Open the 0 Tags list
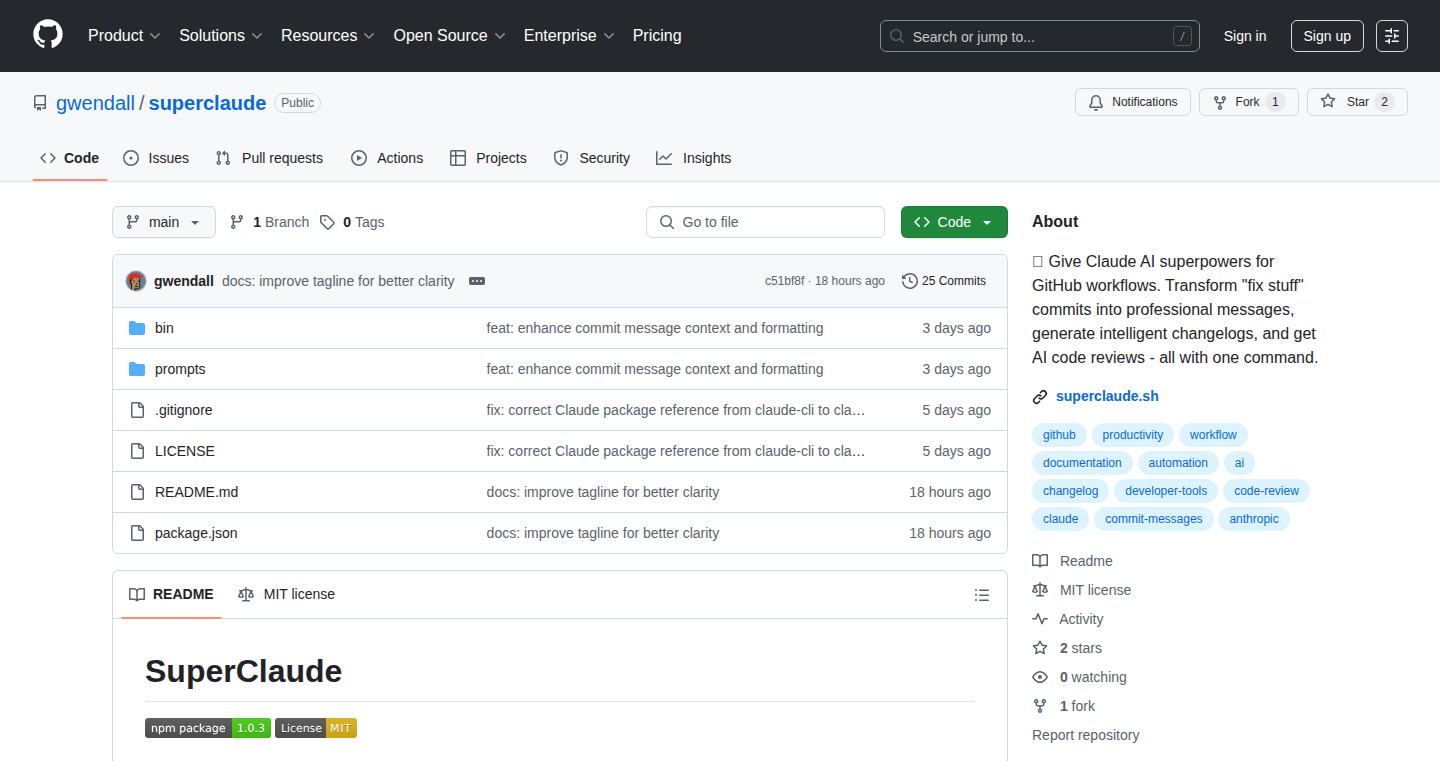The height and width of the screenshot is (761, 1440). (x=352, y=222)
